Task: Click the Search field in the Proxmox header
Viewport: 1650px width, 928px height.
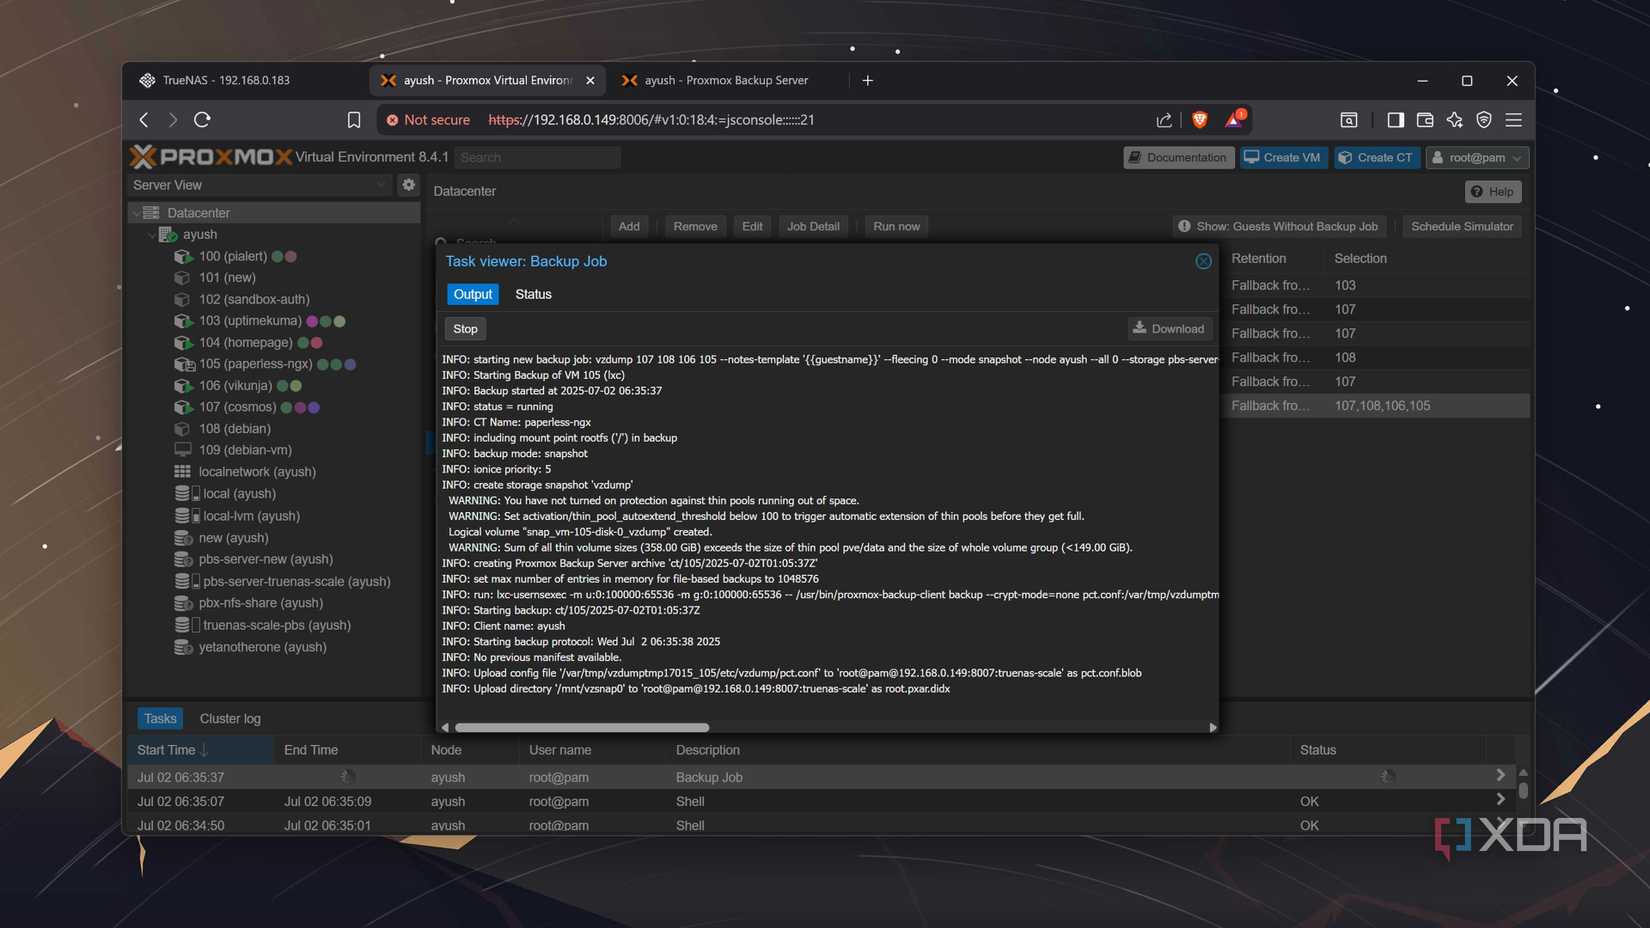Action: [x=537, y=157]
